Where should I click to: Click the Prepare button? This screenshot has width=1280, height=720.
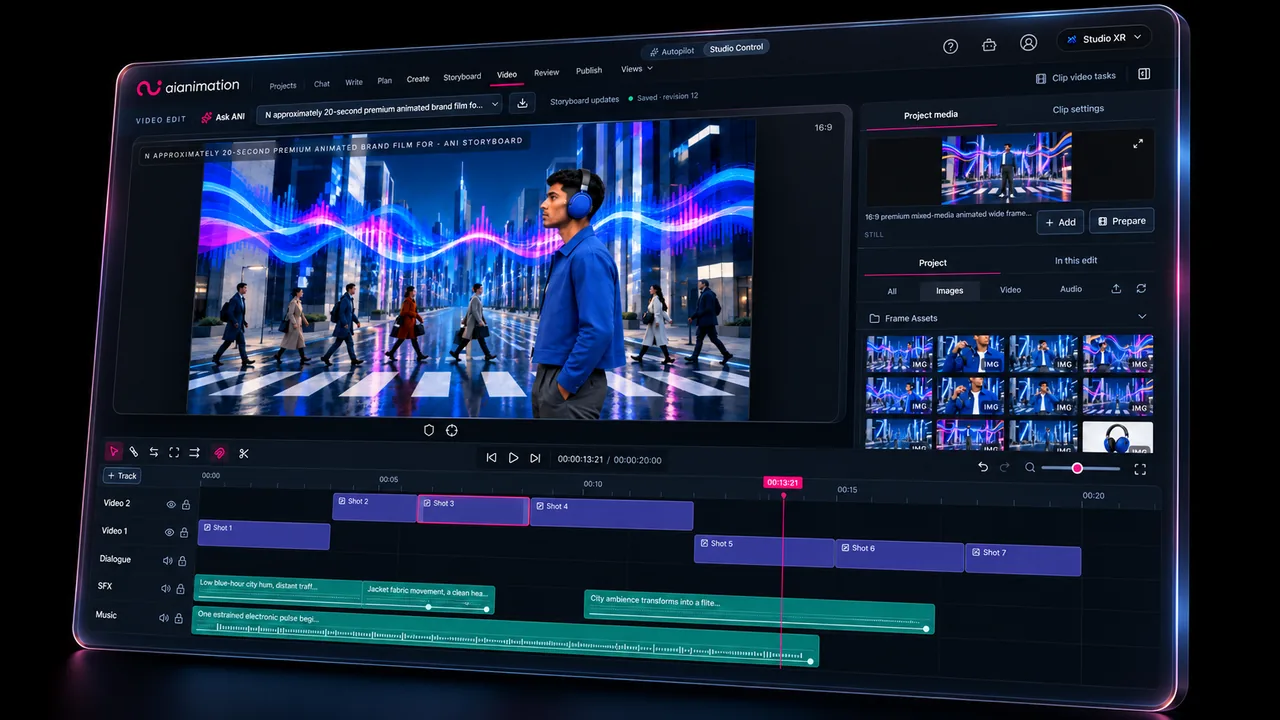point(1121,221)
